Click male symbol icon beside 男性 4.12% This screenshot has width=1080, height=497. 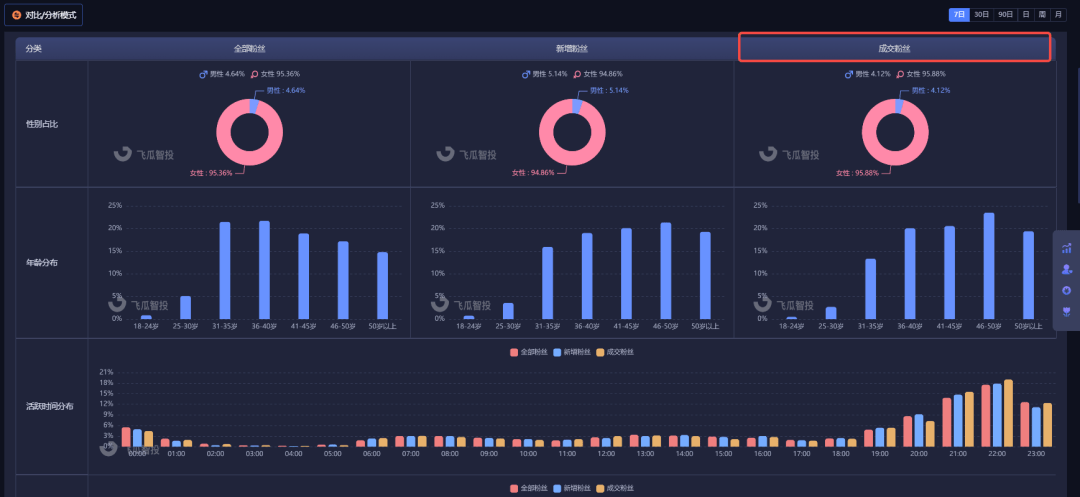click(849, 74)
